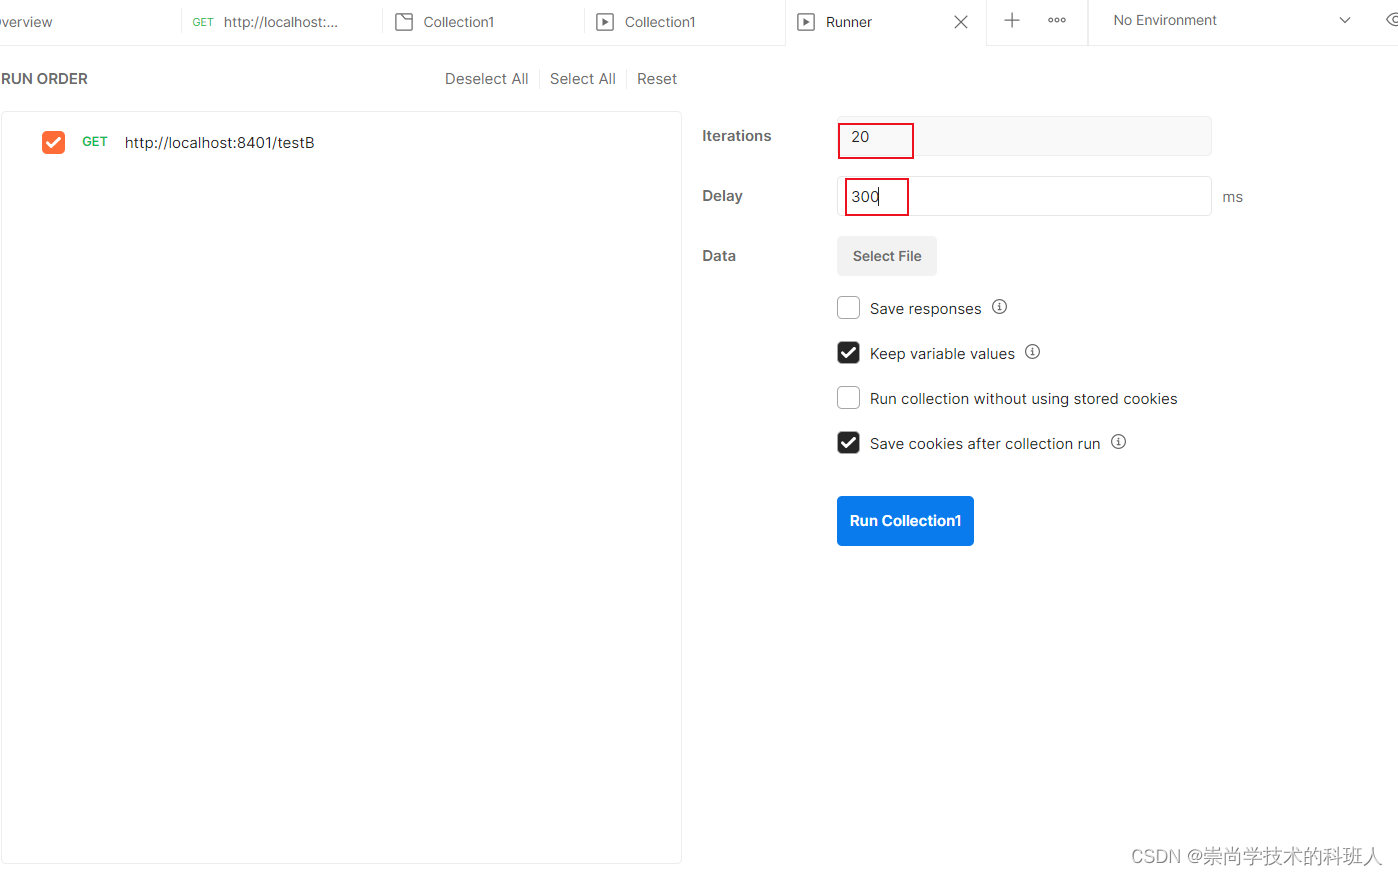Enable Save responses checkbox

(848, 308)
